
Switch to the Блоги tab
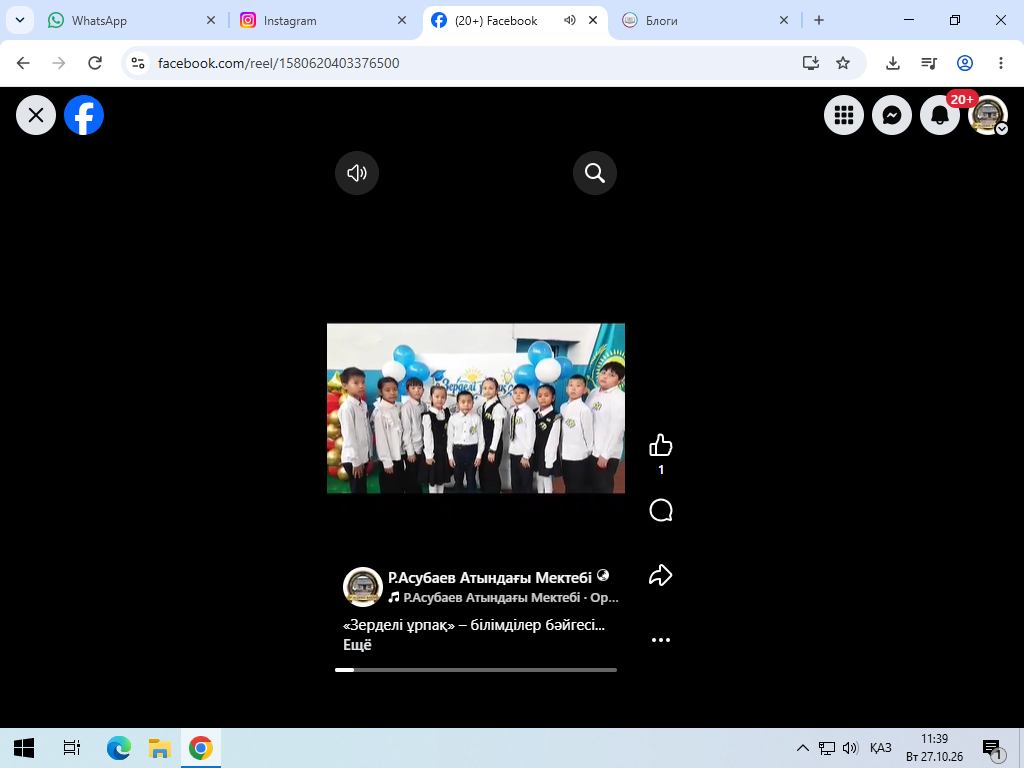pos(705,20)
